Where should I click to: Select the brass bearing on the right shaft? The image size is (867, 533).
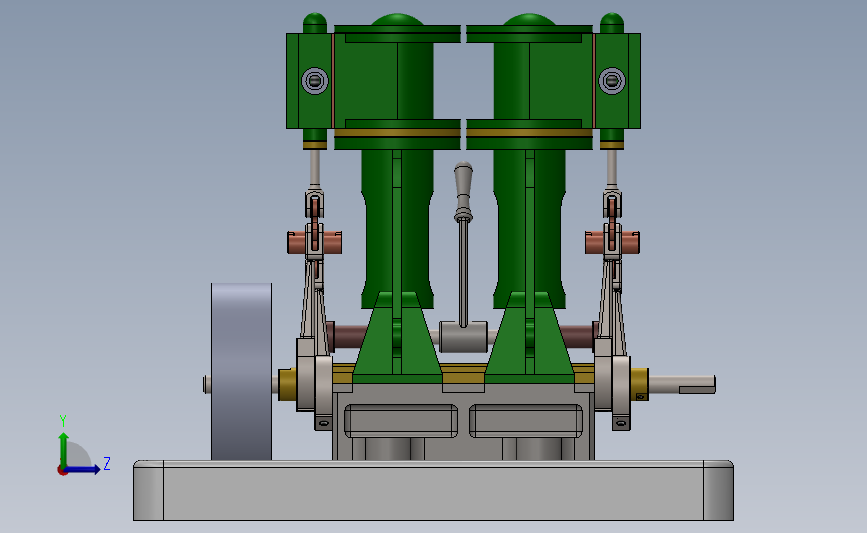point(640,385)
